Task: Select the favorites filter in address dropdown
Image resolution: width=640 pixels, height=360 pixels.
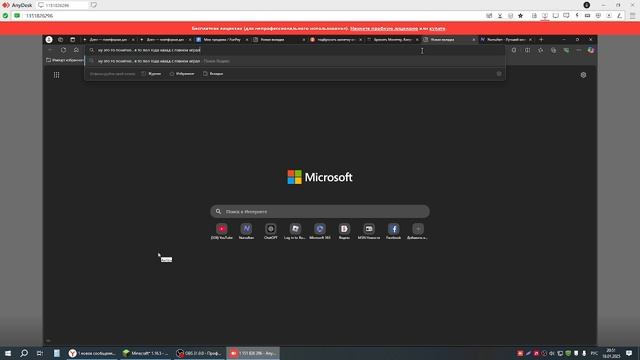Action: (x=182, y=74)
